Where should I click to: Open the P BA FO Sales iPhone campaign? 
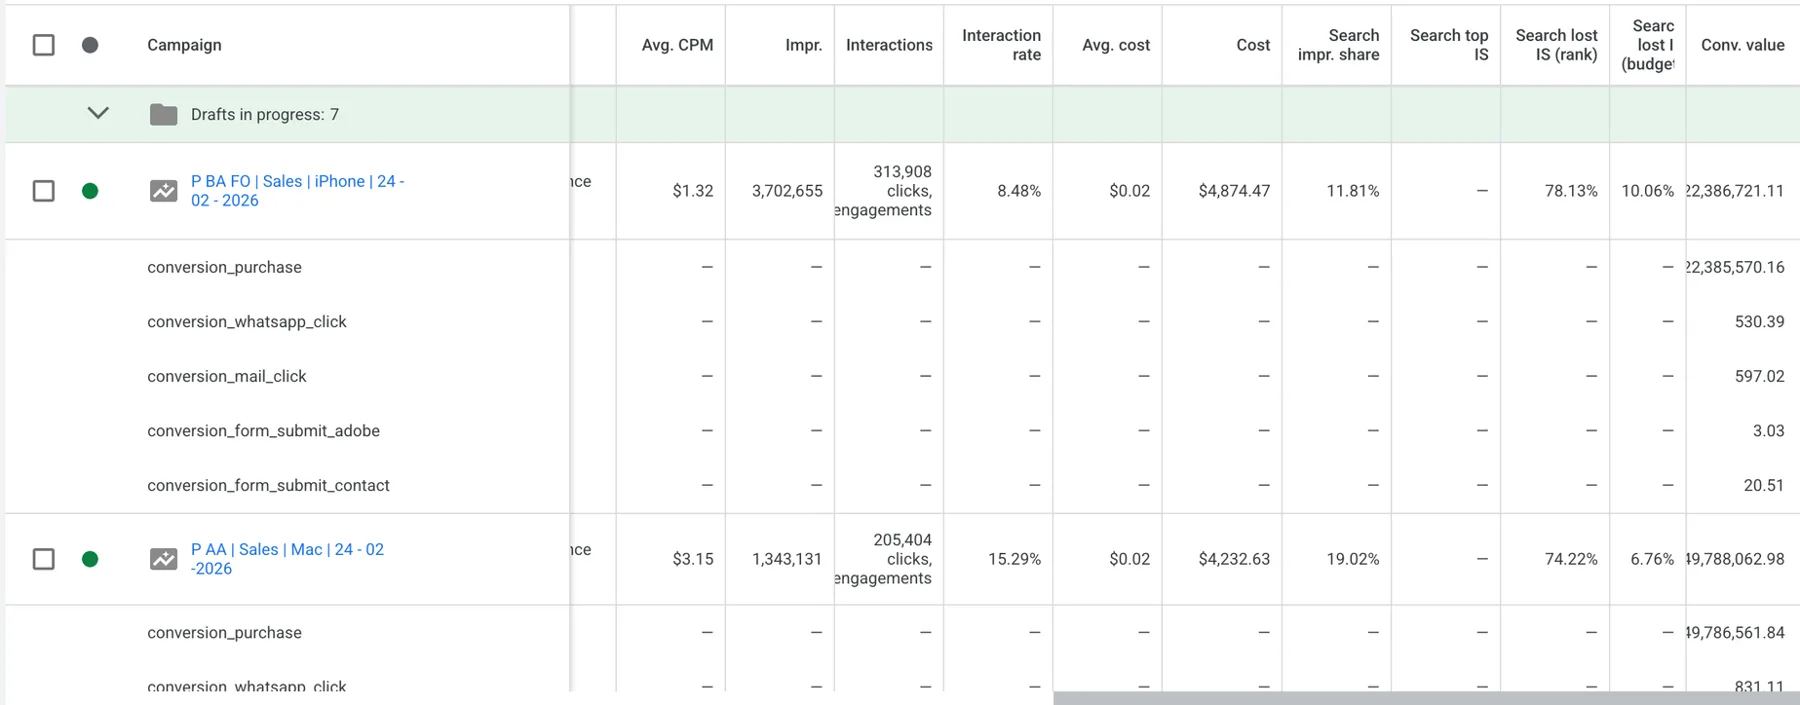[297, 191]
